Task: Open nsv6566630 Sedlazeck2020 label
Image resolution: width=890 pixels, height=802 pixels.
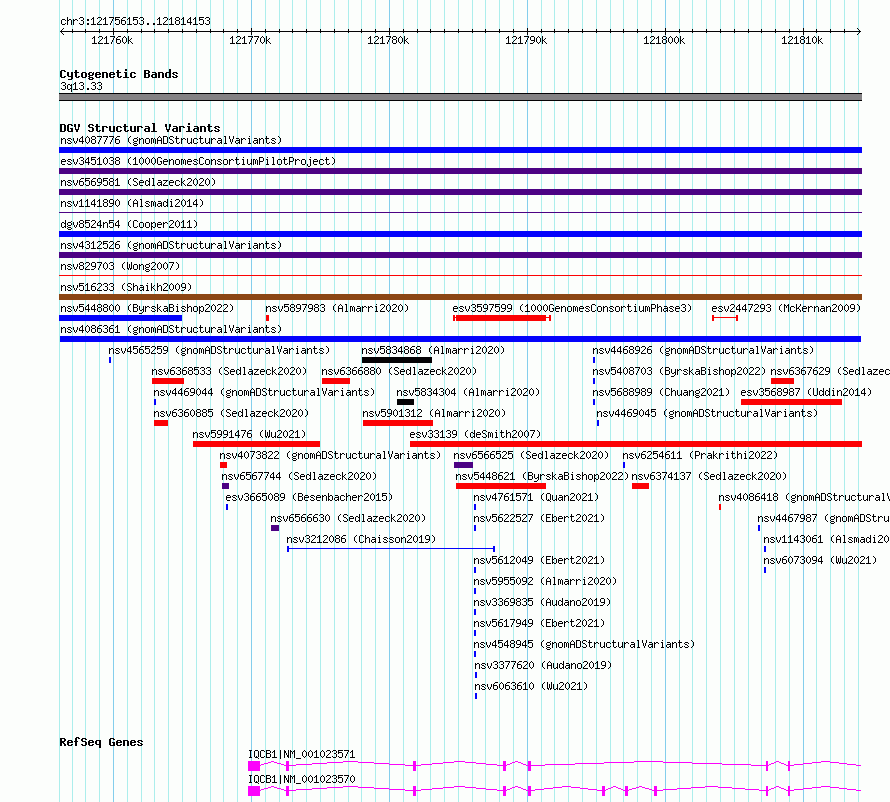Action: pyautogui.click(x=349, y=518)
